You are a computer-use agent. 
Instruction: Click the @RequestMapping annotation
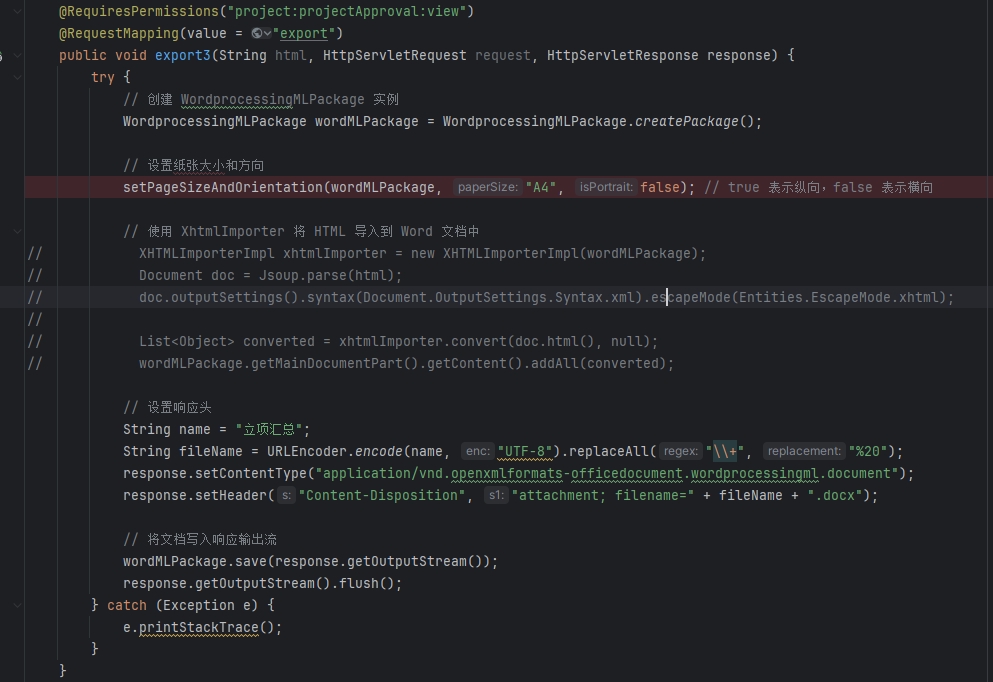[119, 34]
